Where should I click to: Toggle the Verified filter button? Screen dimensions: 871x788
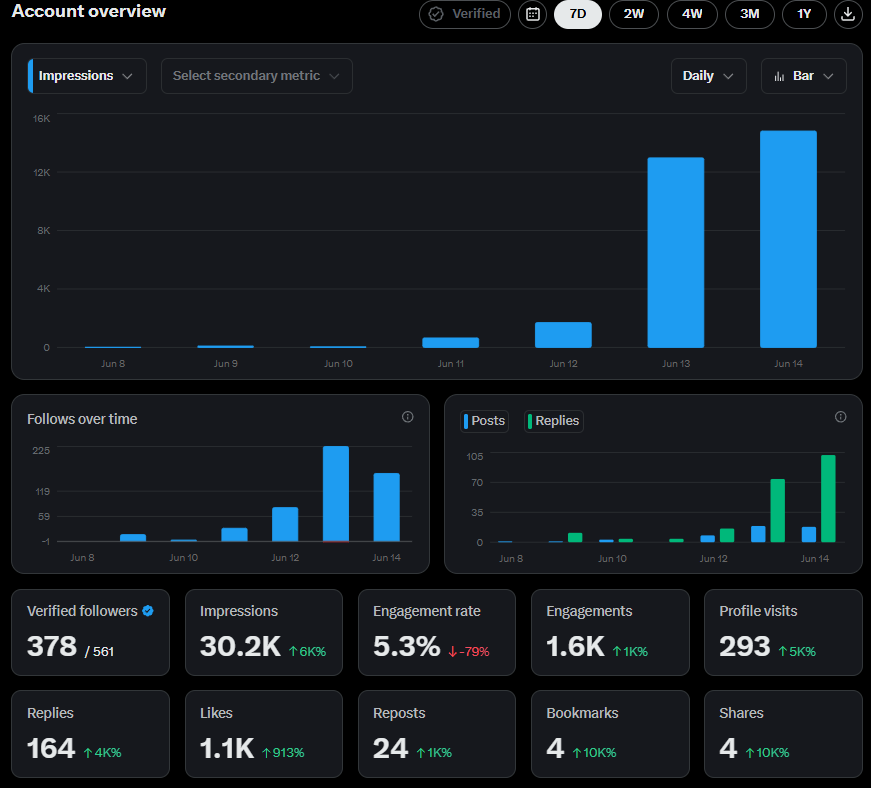[465, 14]
